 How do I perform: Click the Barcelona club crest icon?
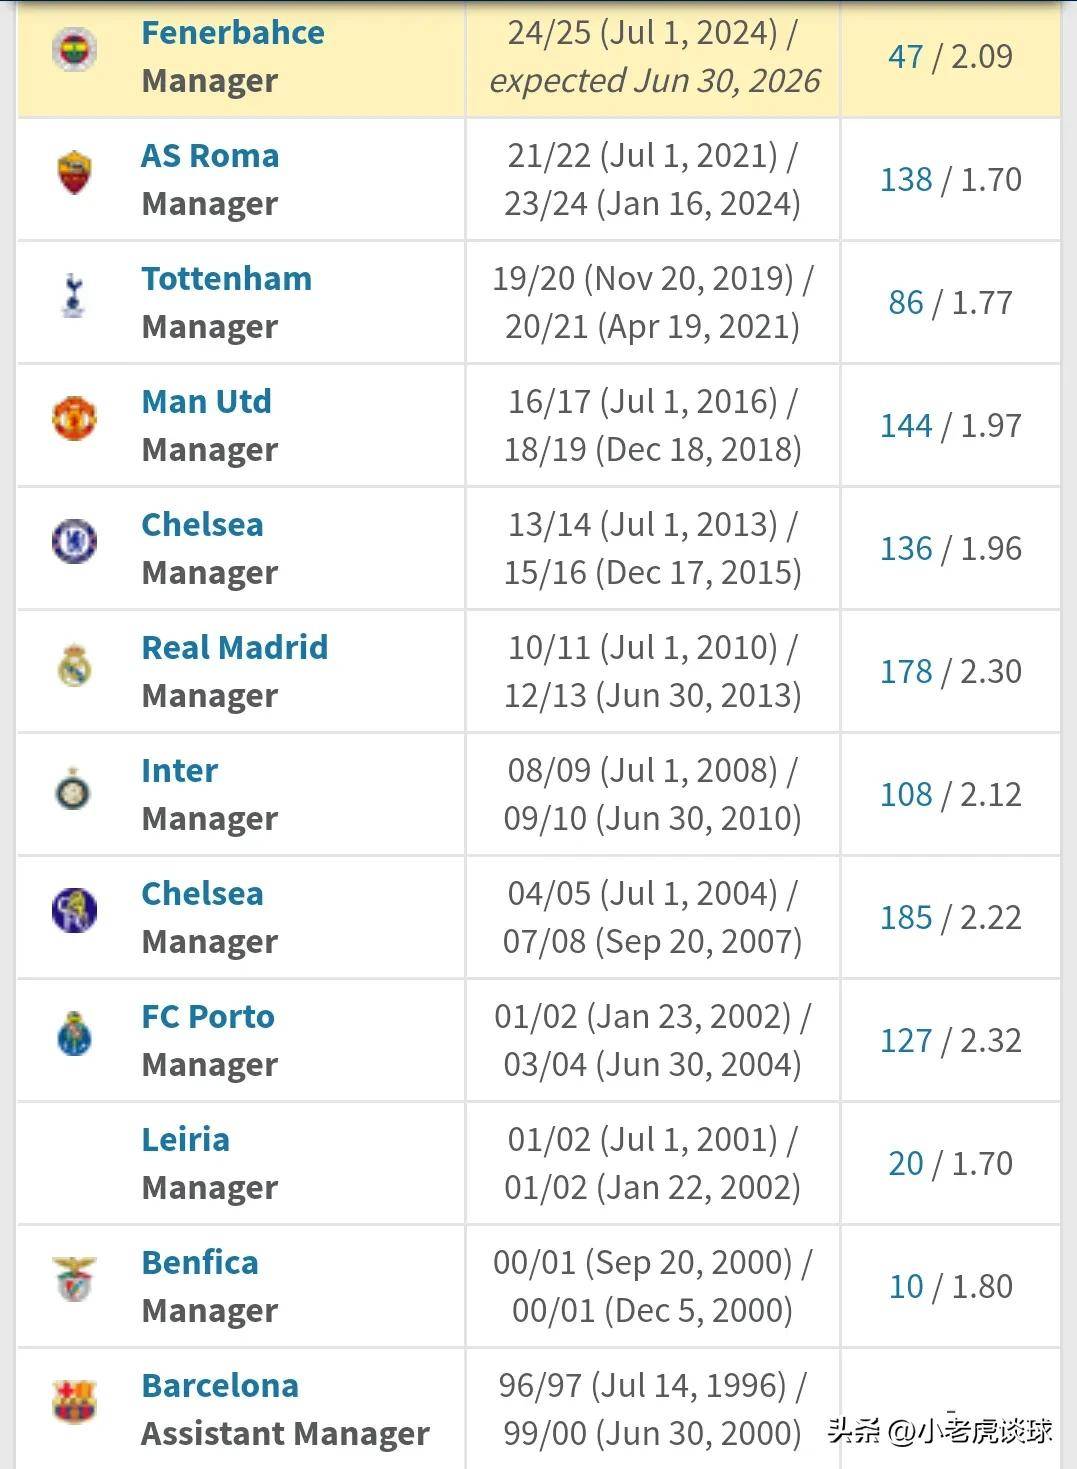74,1402
